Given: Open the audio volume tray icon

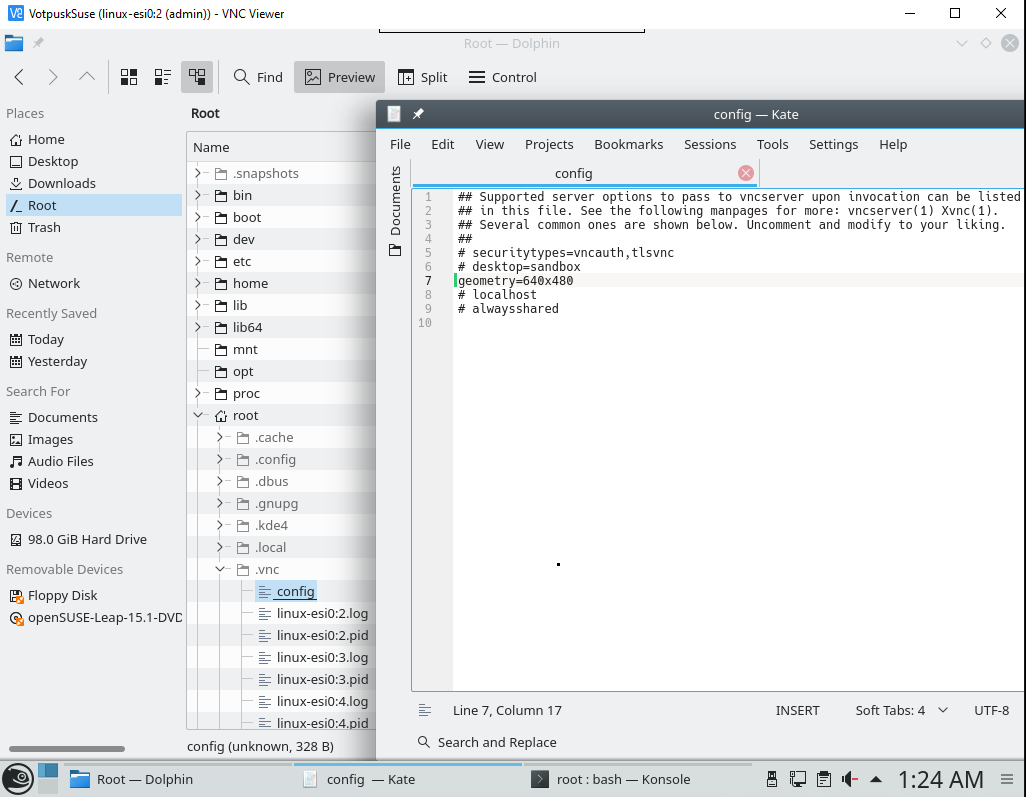Looking at the screenshot, I should pyautogui.click(x=849, y=779).
